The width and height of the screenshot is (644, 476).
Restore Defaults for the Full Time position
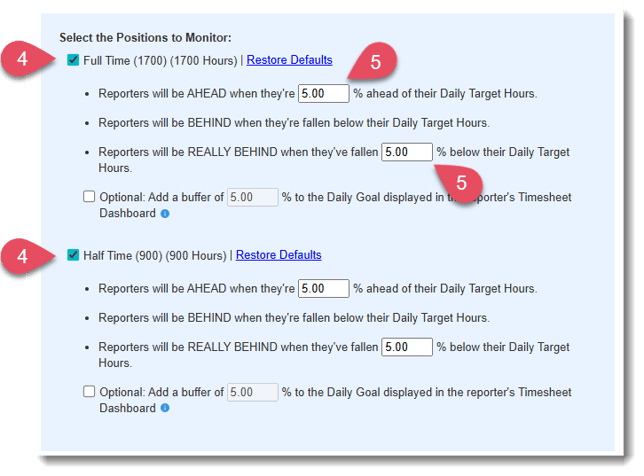point(289,60)
